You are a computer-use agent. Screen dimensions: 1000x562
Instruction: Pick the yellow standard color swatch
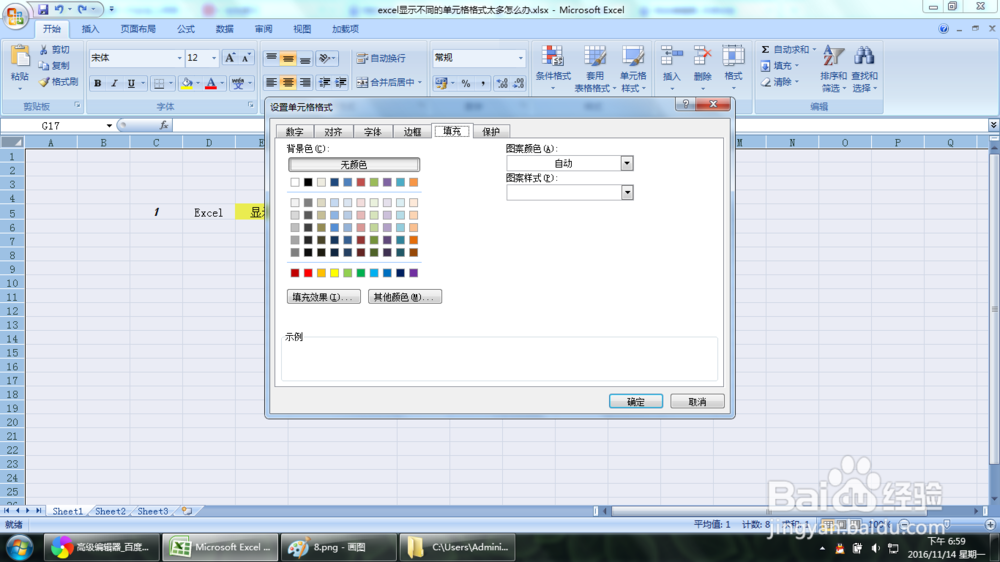(334, 273)
